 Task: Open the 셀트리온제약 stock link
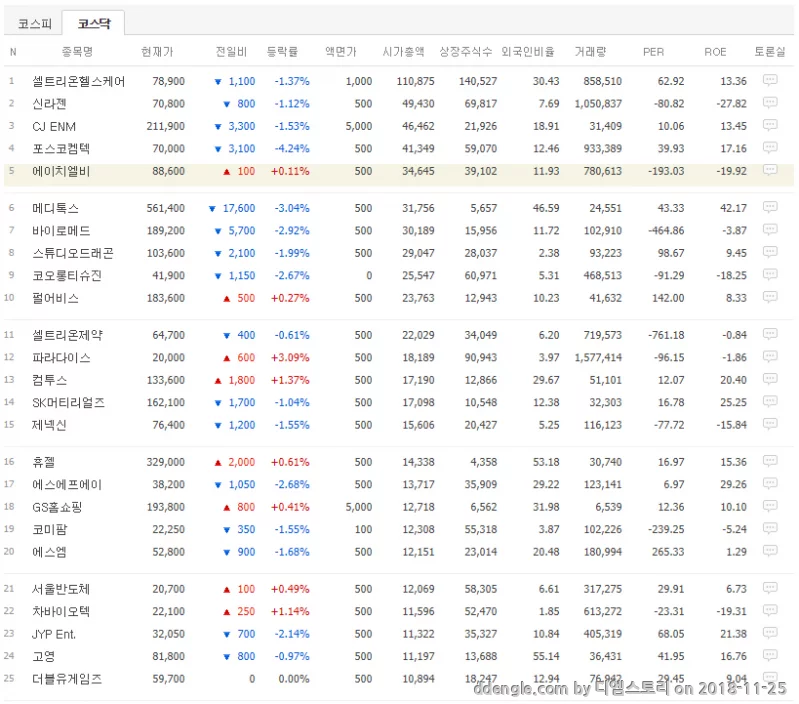coord(67,335)
